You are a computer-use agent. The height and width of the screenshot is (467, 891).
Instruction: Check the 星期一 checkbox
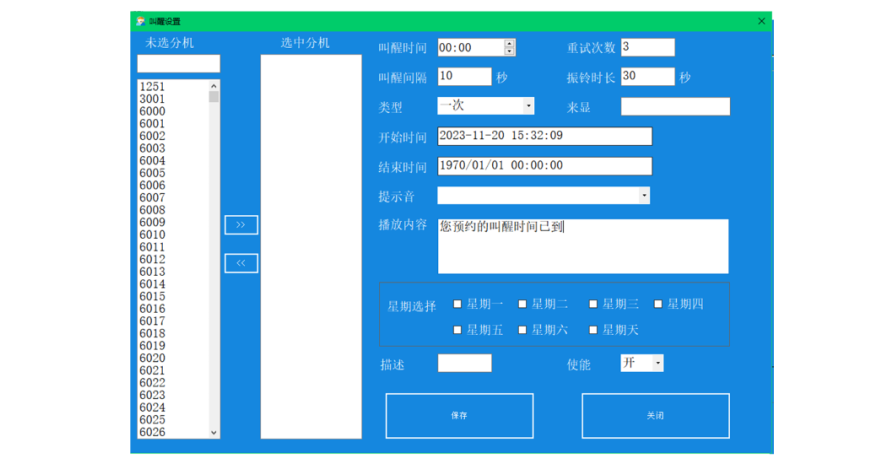coord(458,304)
